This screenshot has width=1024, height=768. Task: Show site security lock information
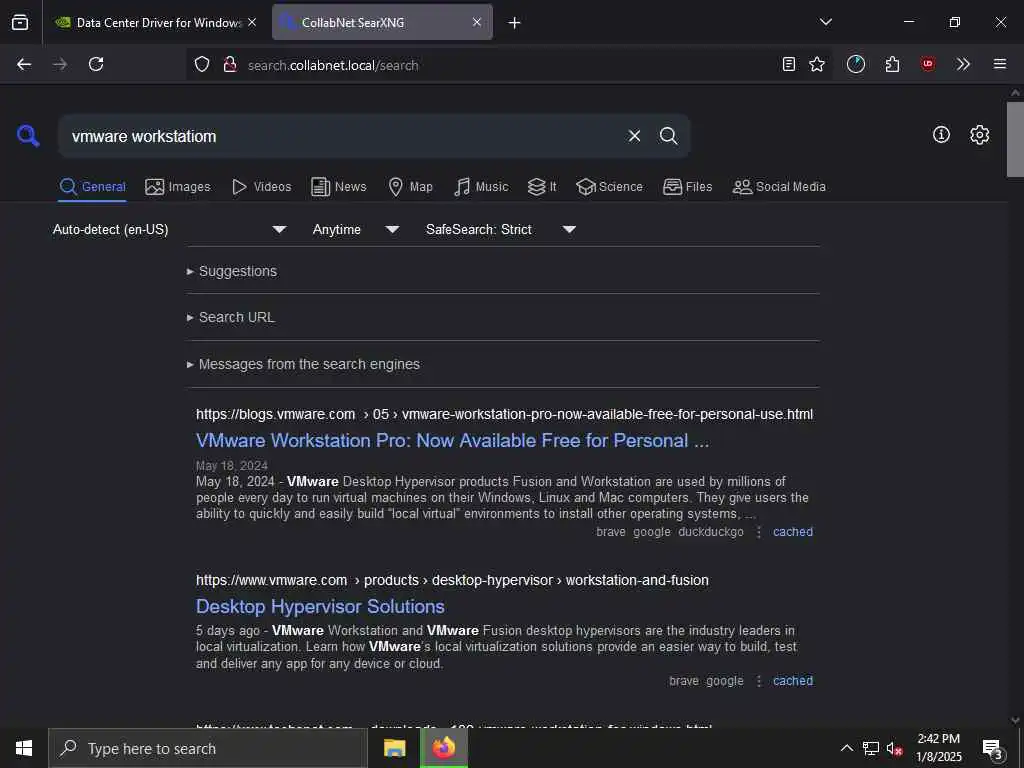[229, 64]
